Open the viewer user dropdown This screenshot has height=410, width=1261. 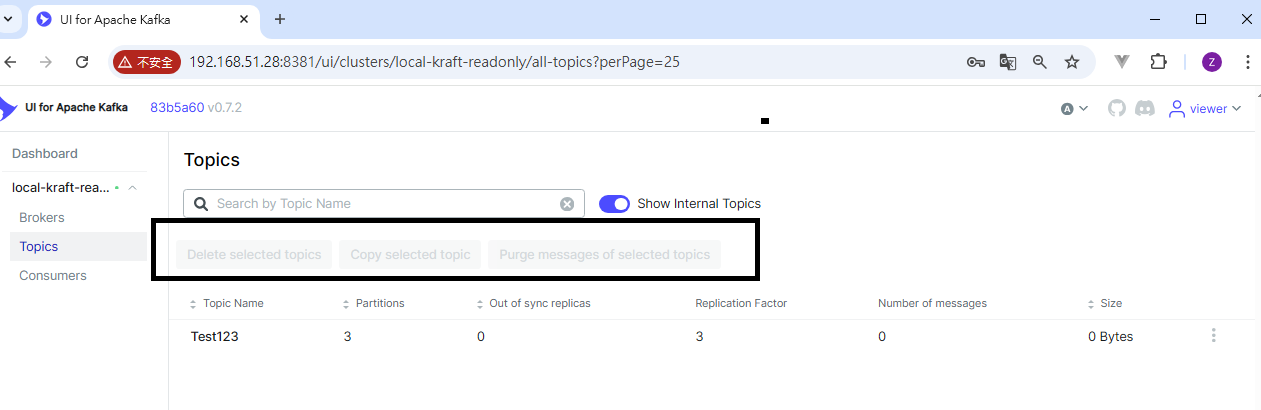[1205, 108]
